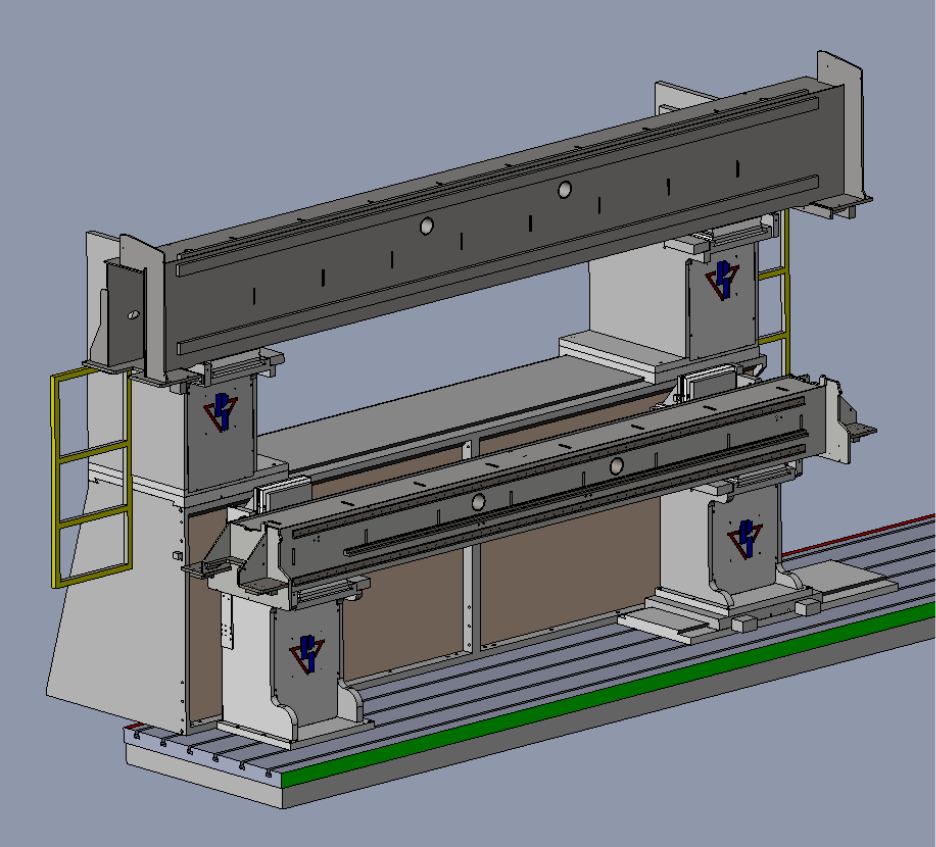Image resolution: width=936 pixels, height=847 pixels.
Task: Select the logo on the upper-right column
Action: click(x=721, y=280)
